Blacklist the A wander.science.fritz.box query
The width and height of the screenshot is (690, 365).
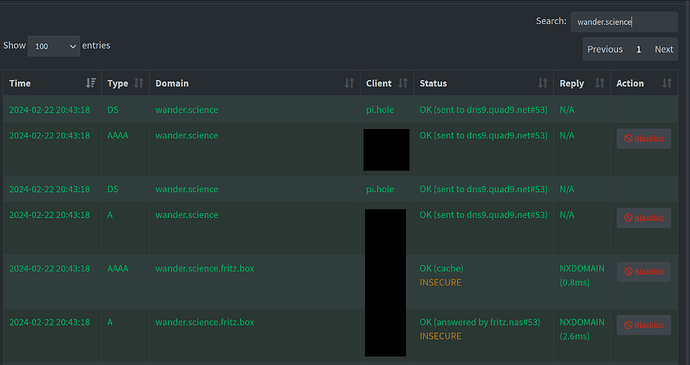(x=644, y=325)
